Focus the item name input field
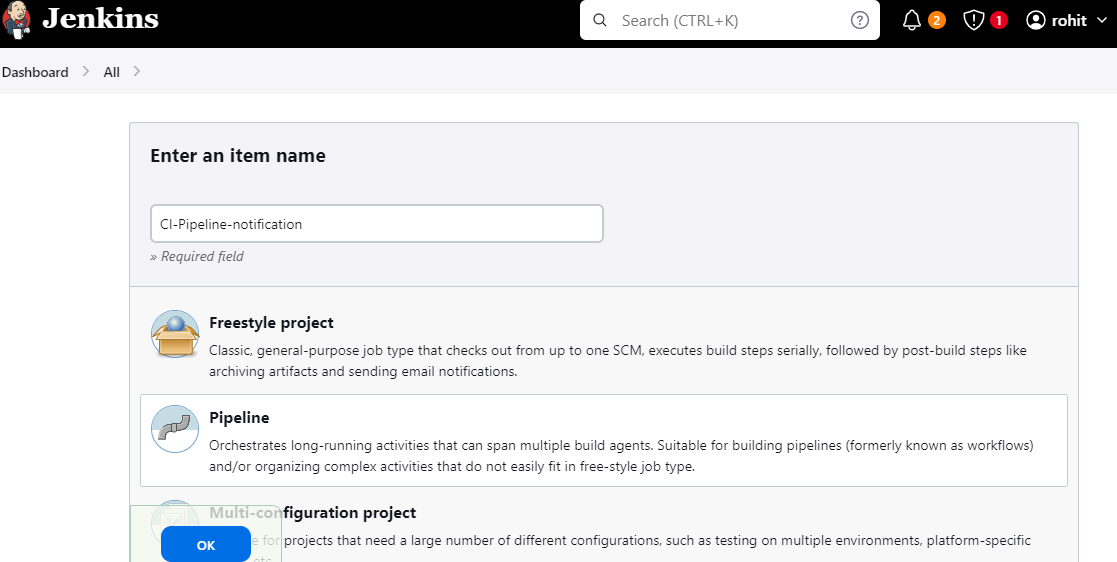 point(376,224)
